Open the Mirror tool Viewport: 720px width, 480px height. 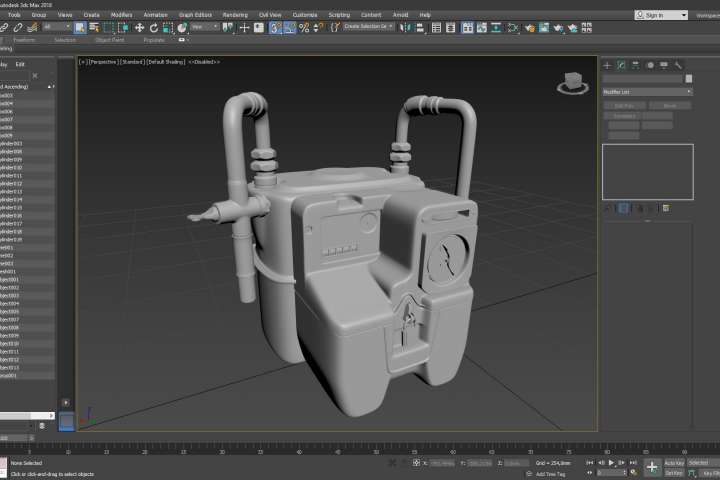pos(404,28)
